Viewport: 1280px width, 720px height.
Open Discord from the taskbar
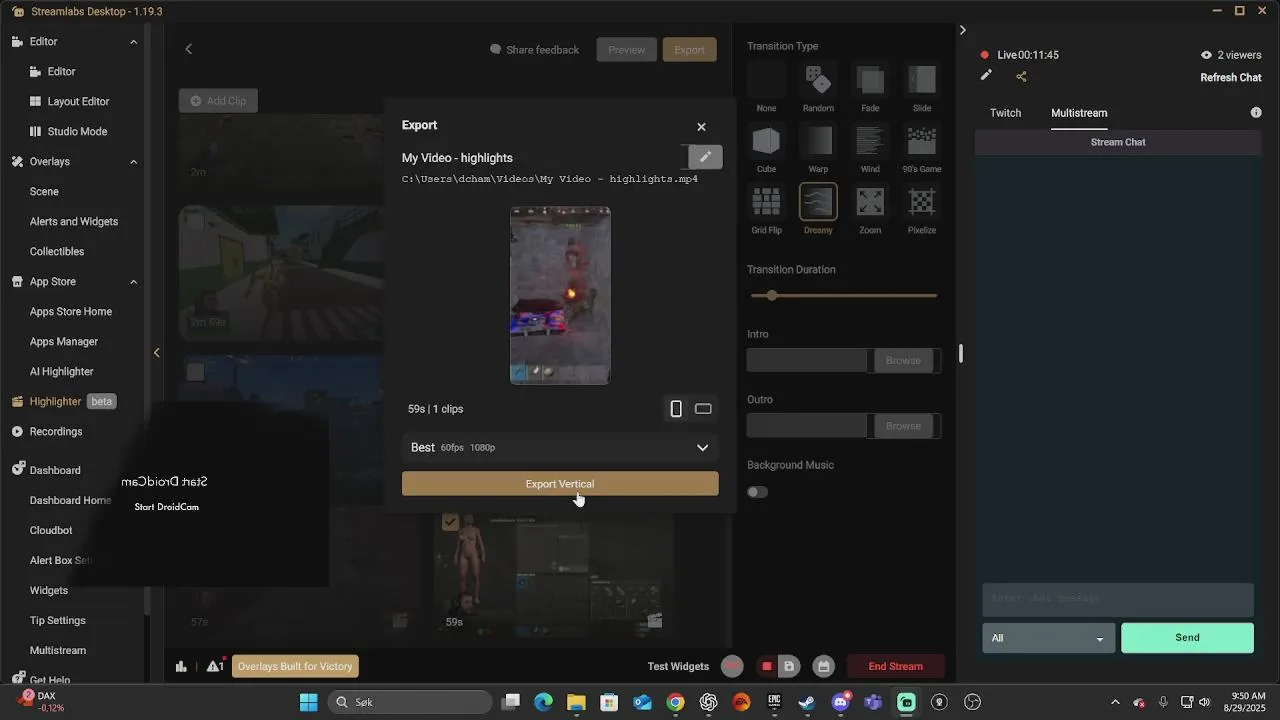point(839,702)
